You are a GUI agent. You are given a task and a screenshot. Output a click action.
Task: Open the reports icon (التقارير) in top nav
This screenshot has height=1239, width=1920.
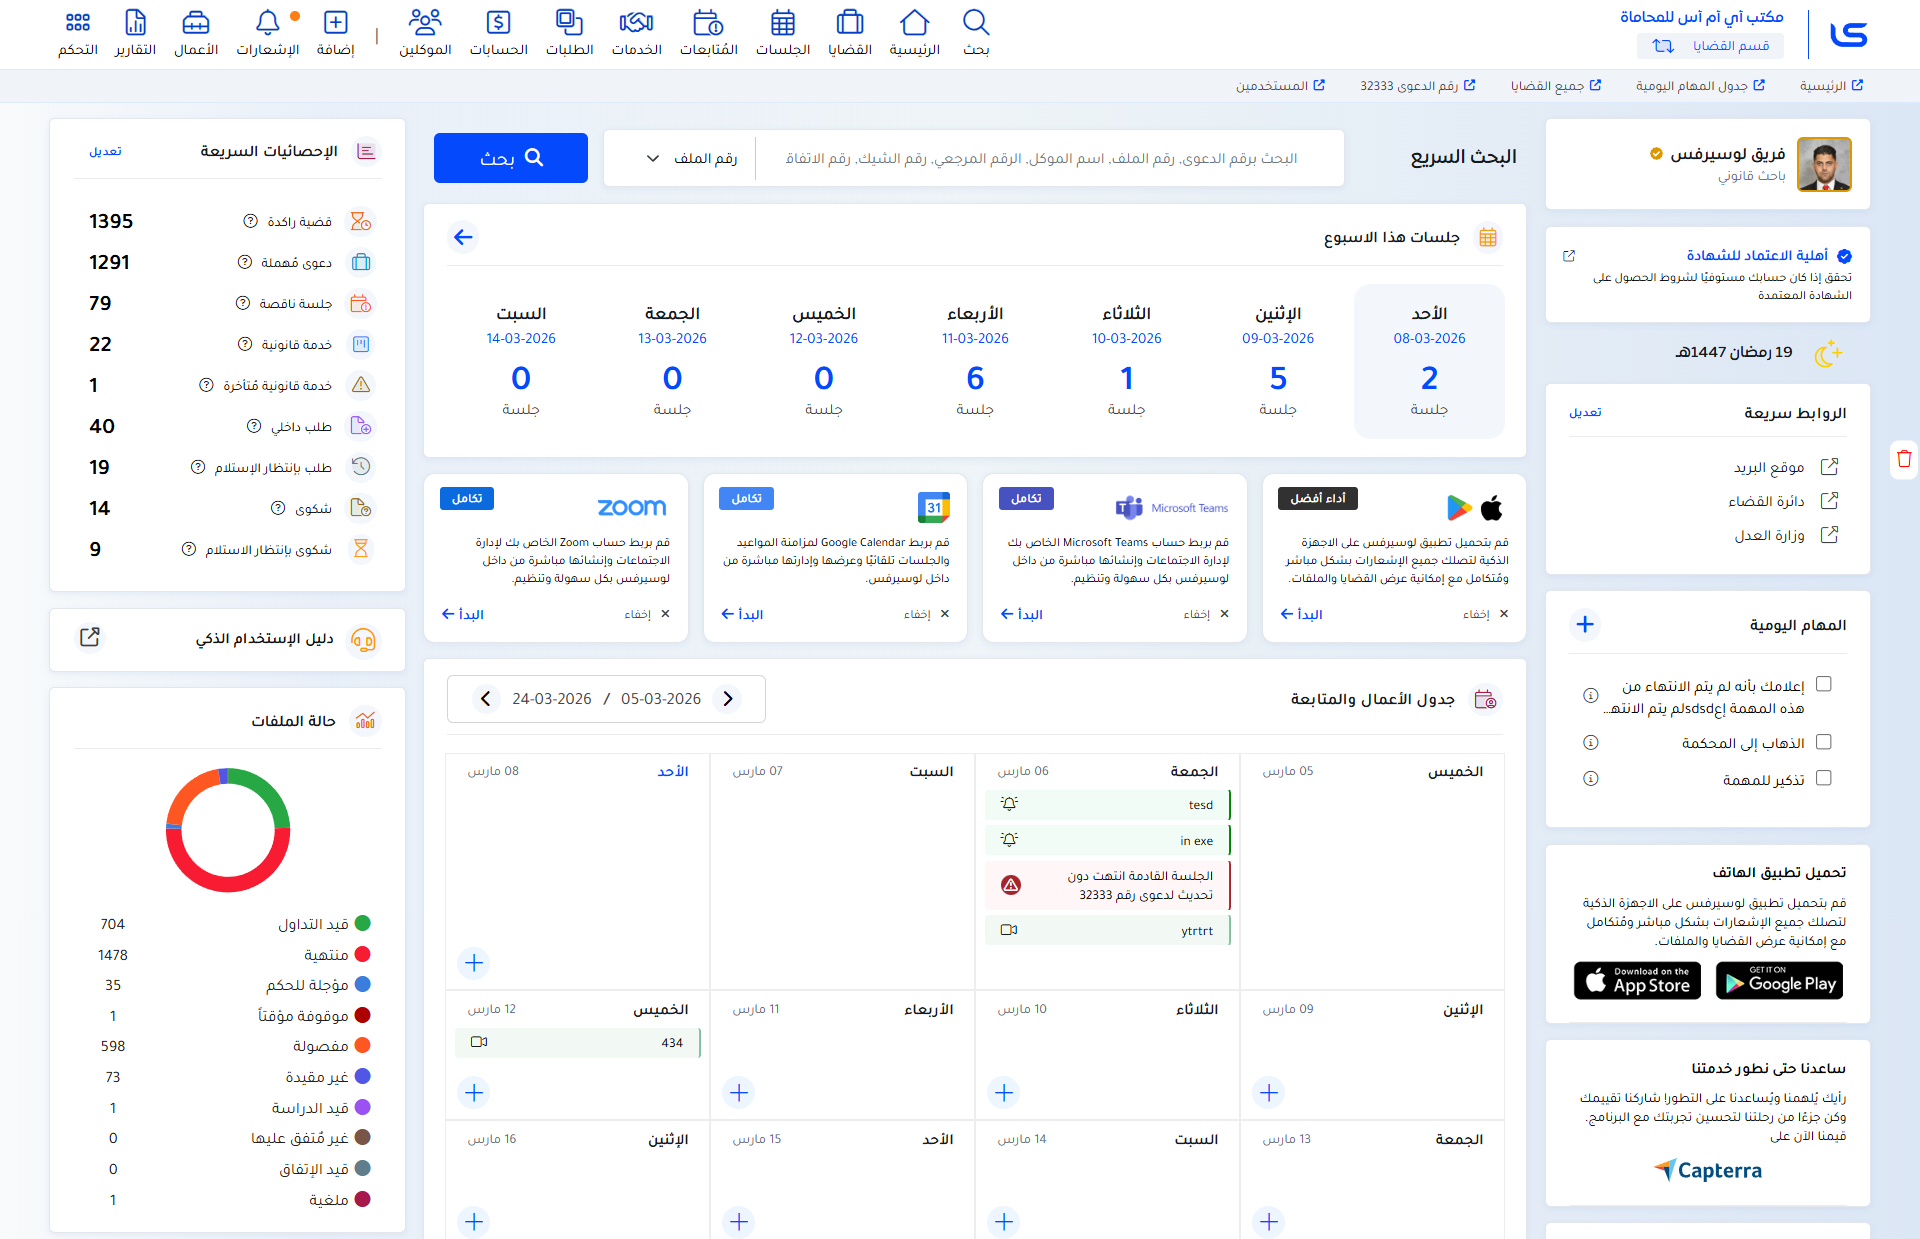click(135, 24)
